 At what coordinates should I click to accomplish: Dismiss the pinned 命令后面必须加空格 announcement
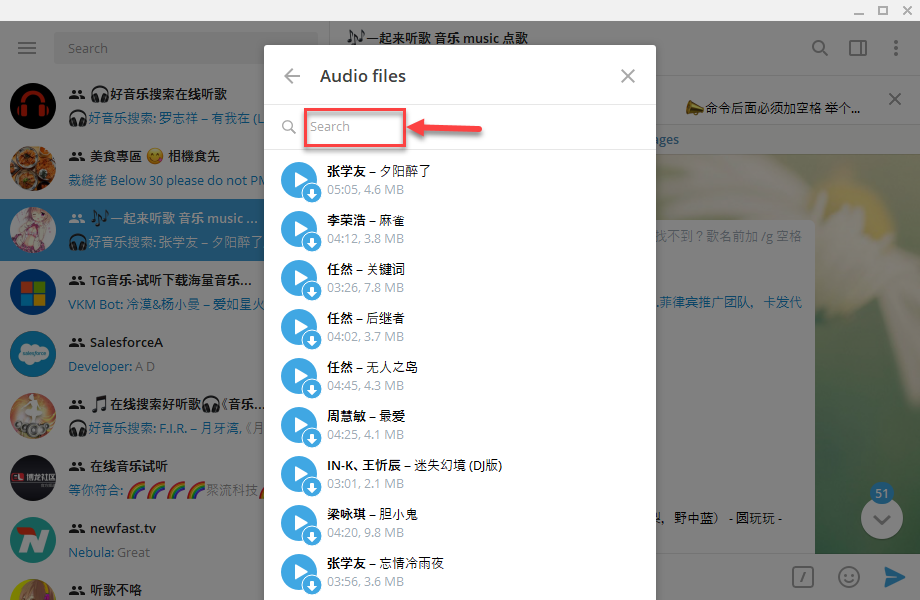(895, 100)
